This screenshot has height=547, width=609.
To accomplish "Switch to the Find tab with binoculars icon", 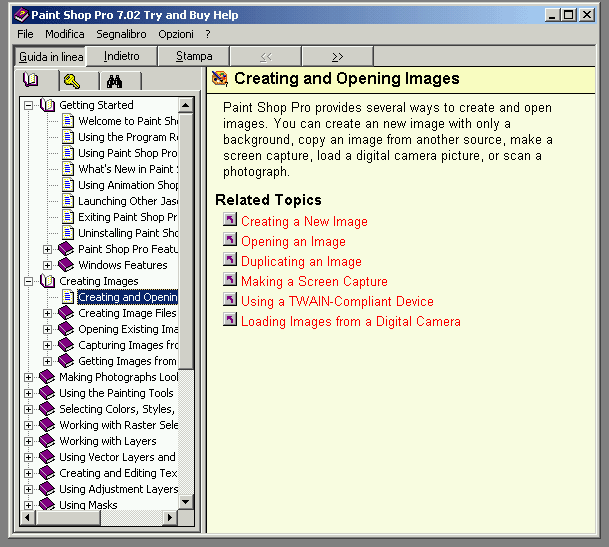I will [115, 82].
